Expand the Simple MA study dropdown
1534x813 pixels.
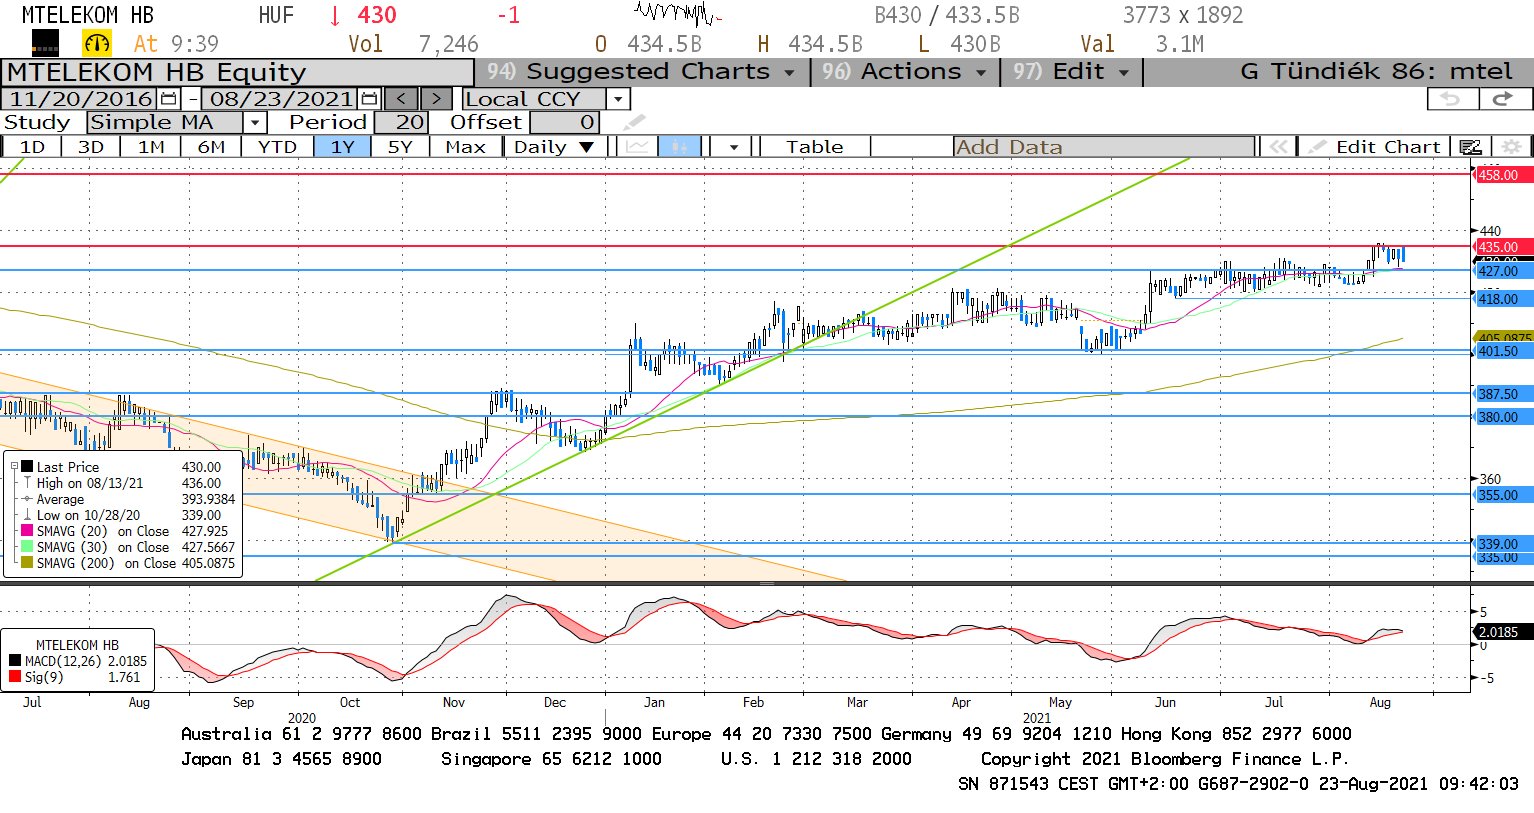[x=255, y=123]
